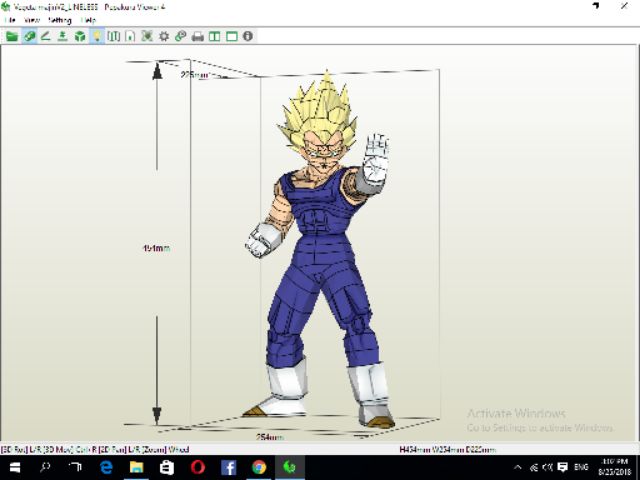This screenshot has height=480, width=640.
Task: Open the Facebook app from the taskbar
Action: (229, 468)
